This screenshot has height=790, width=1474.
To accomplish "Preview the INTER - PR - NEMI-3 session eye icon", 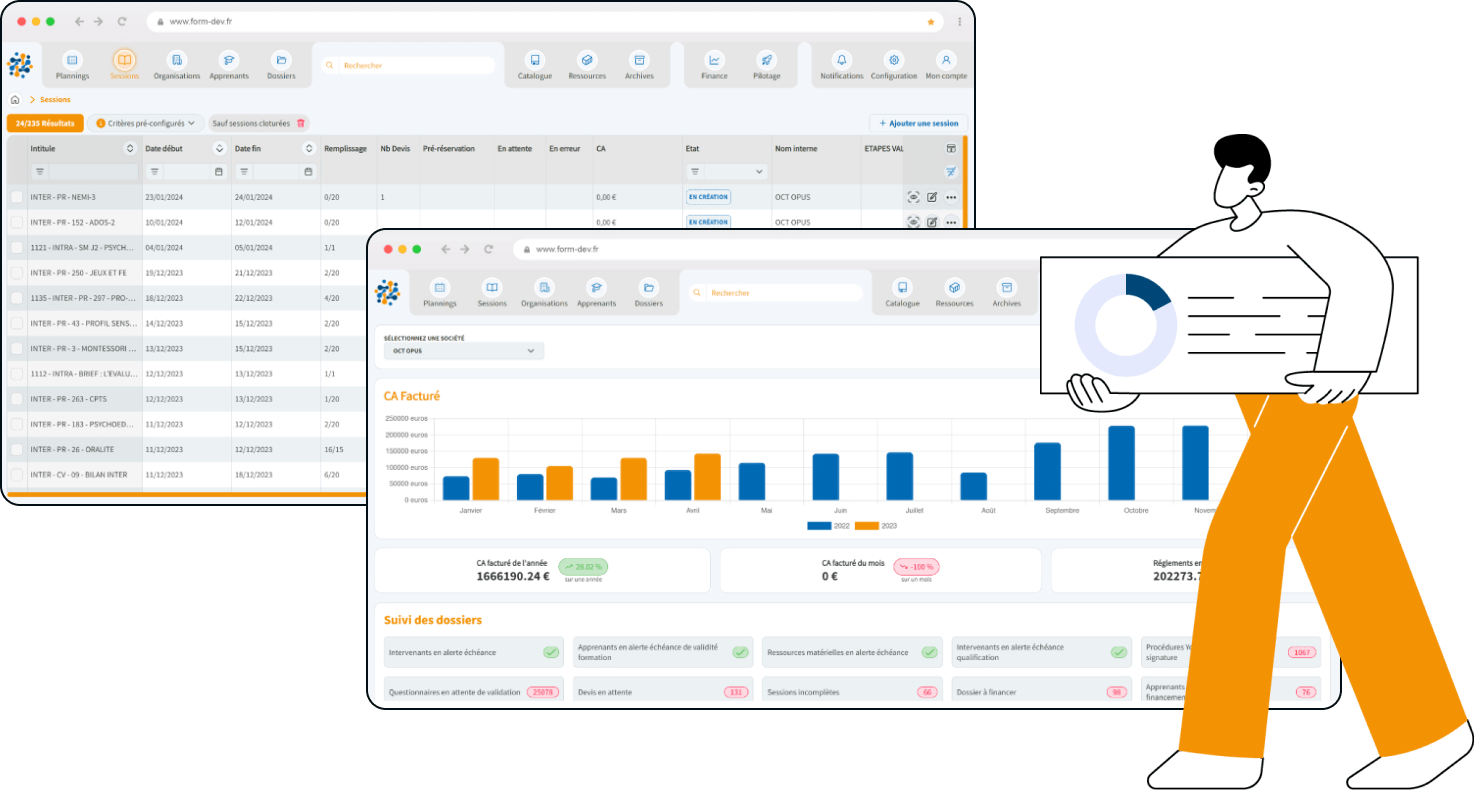I will [913, 197].
